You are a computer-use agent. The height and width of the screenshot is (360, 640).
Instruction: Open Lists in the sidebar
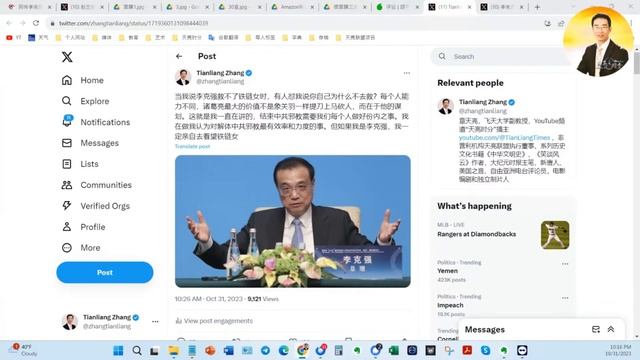tap(80, 164)
